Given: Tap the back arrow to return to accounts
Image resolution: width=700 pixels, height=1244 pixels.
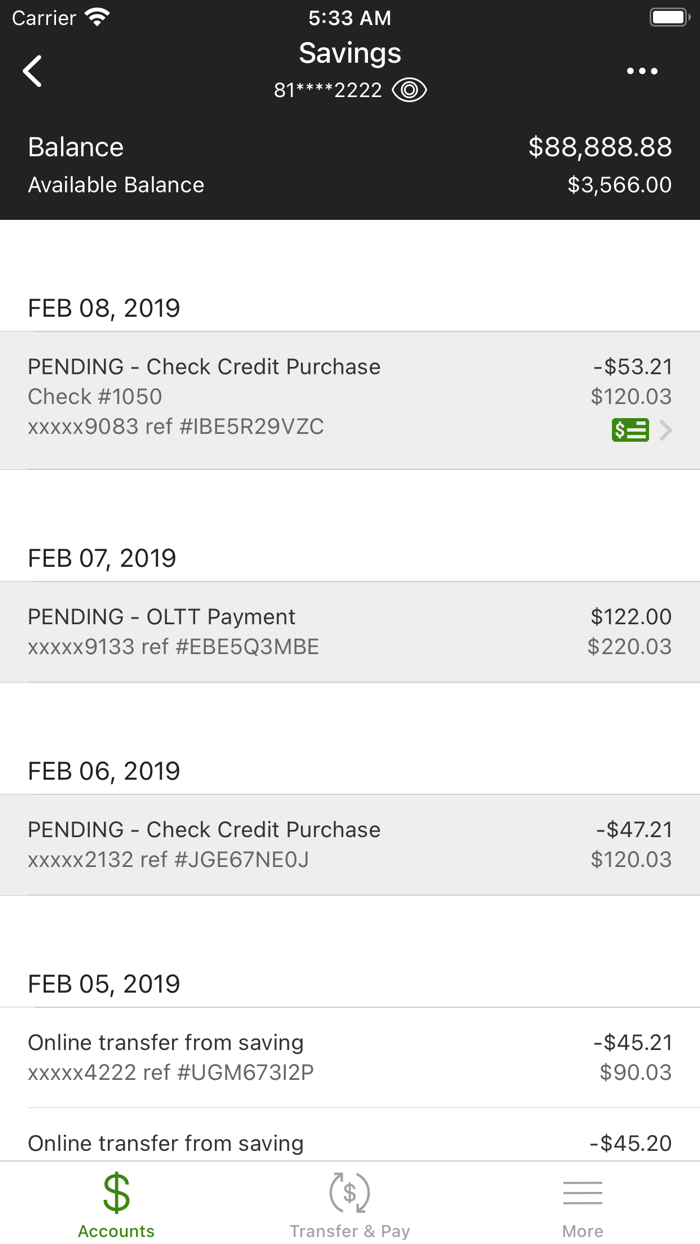Looking at the screenshot, I should (x=31, y=71).
